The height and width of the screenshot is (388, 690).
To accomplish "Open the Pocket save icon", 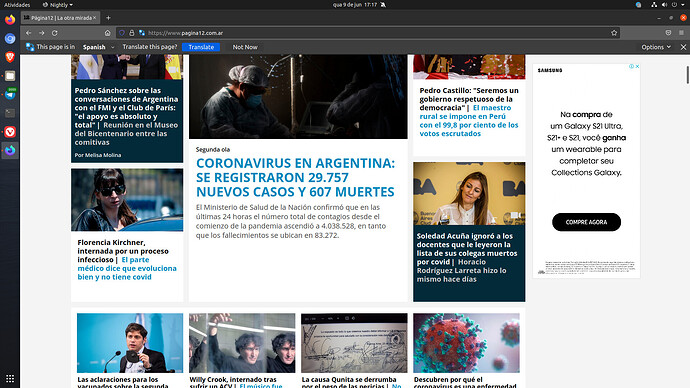I will 668,33.
